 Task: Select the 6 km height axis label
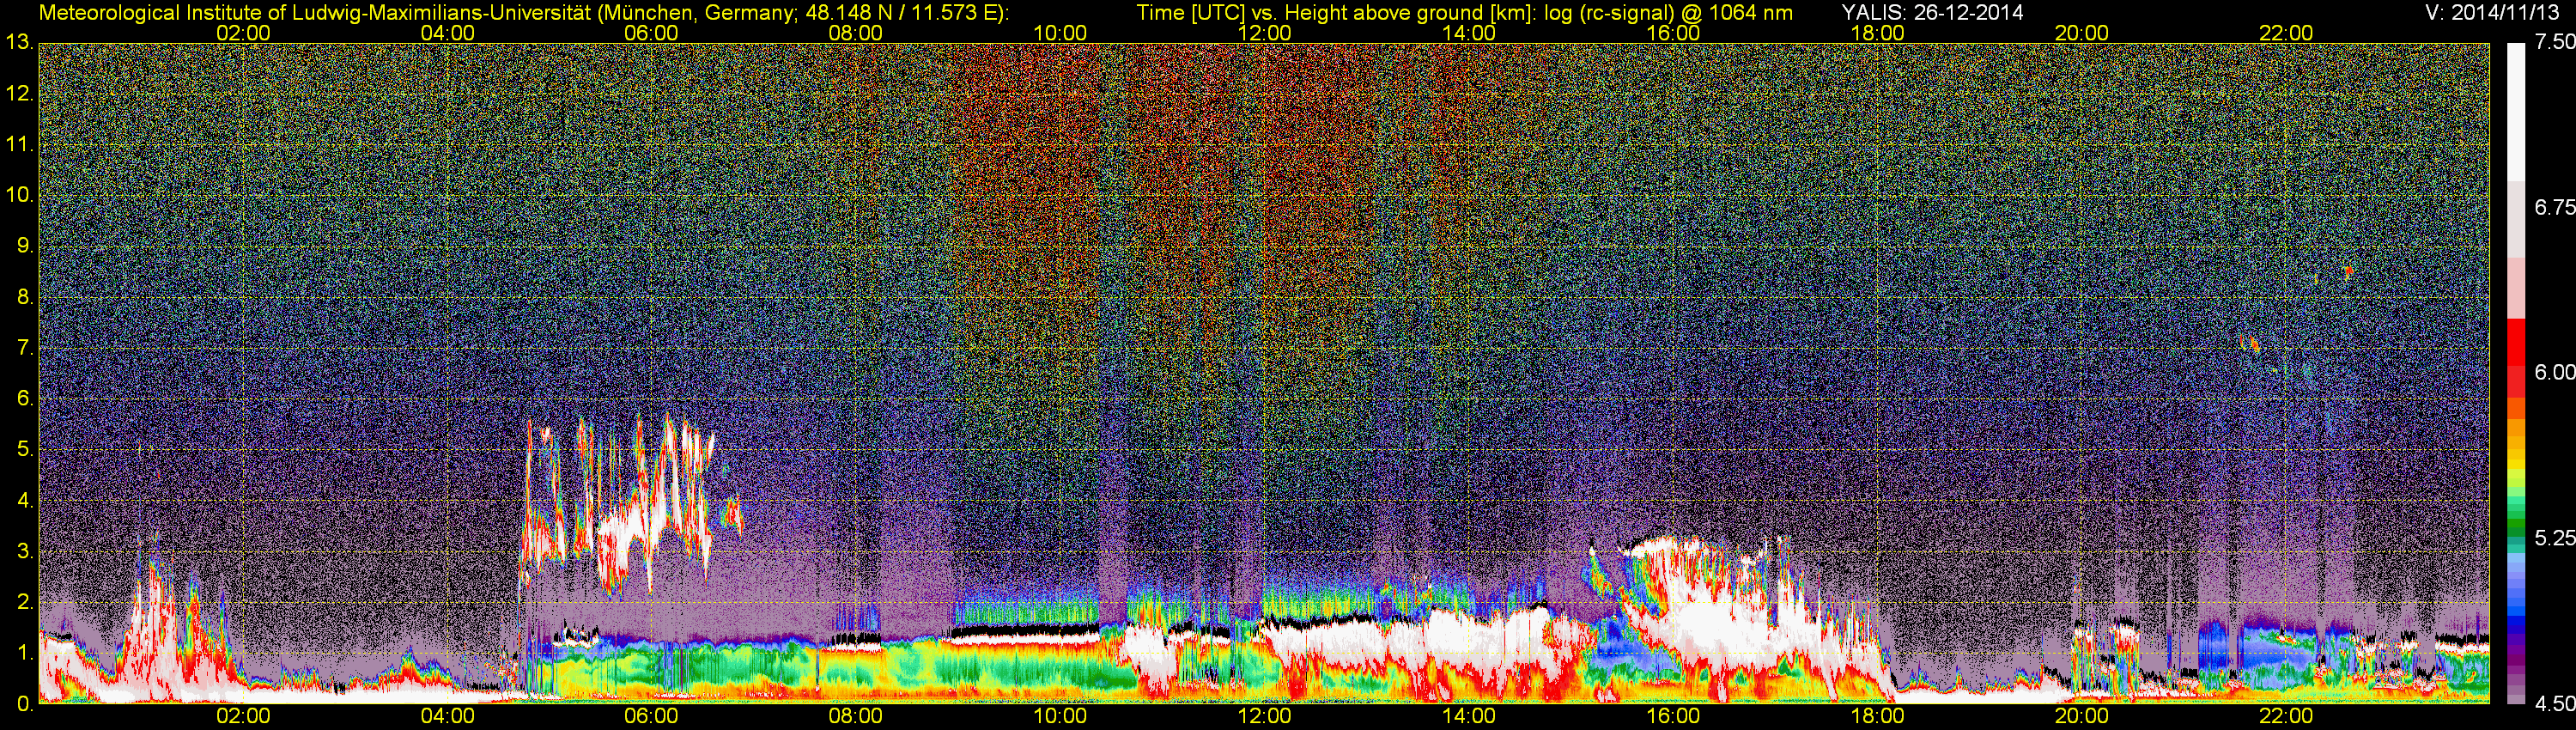click(25, 398)
